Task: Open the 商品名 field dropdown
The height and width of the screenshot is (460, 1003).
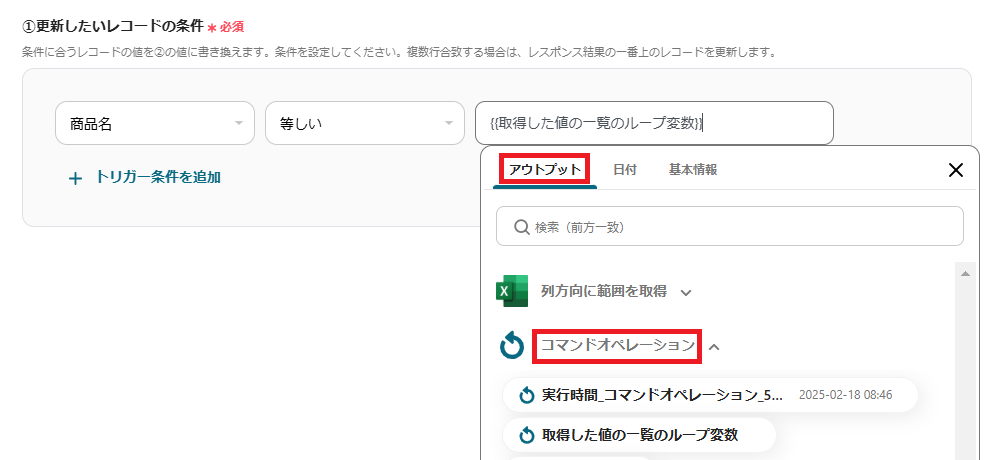Action: 155,123
